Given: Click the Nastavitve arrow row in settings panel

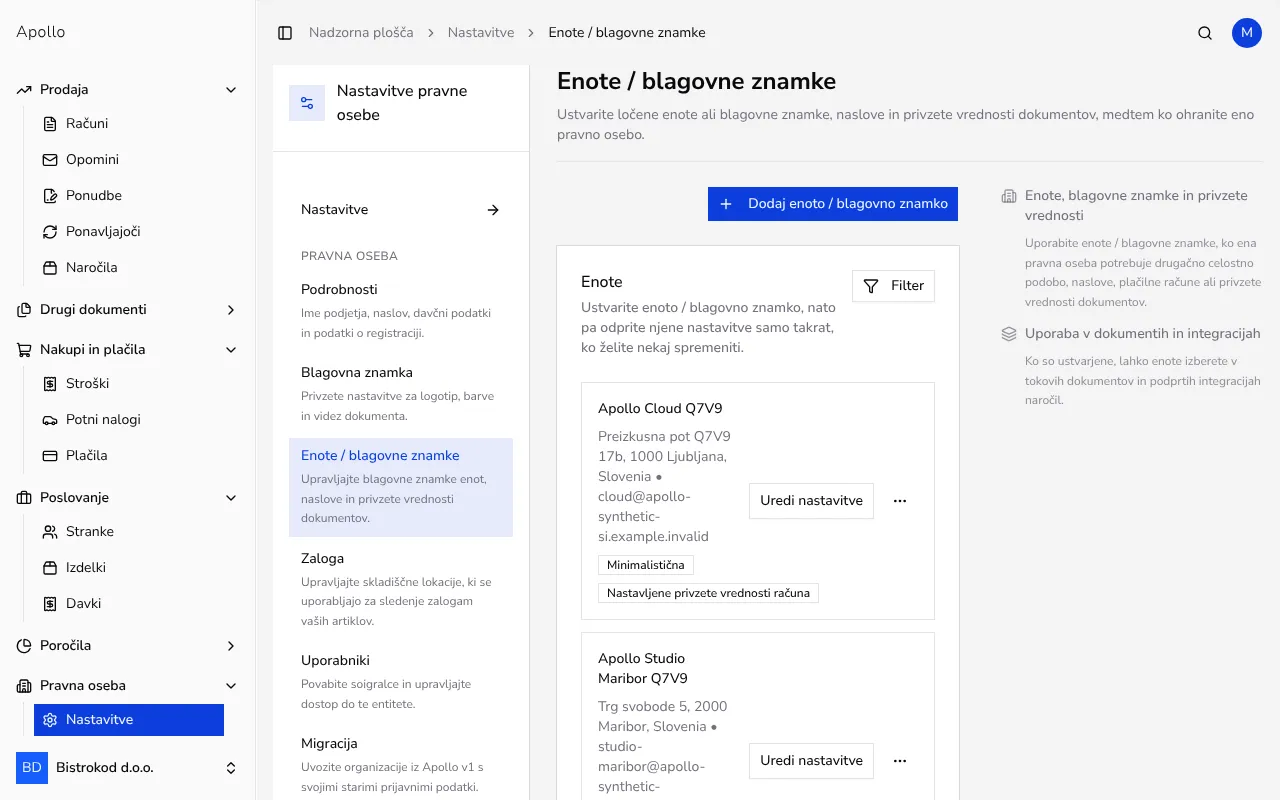Looking at the screenshot, I should tap(401, 210).
